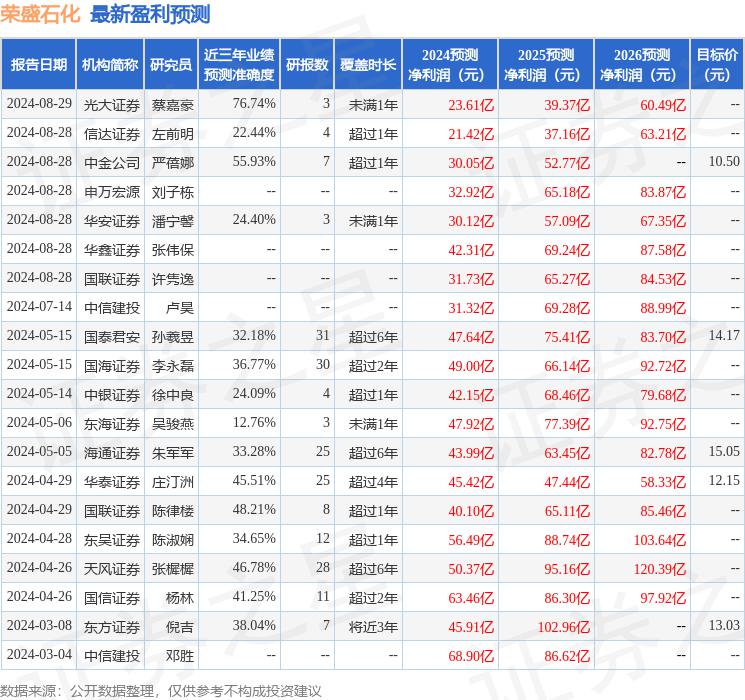
Task: Click the 12.15 target price
Action: click(724, 480)
